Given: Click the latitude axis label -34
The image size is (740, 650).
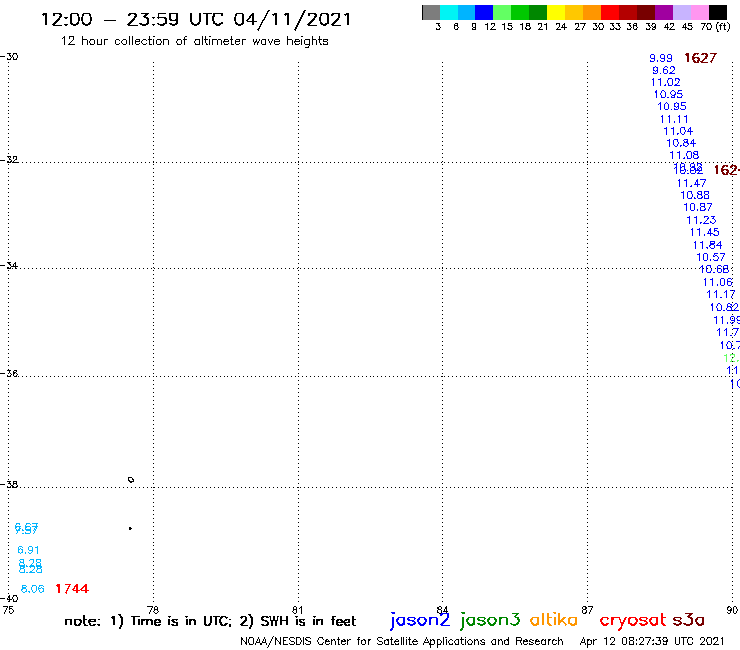Looking at the screenshot, I should click(9, 266).
